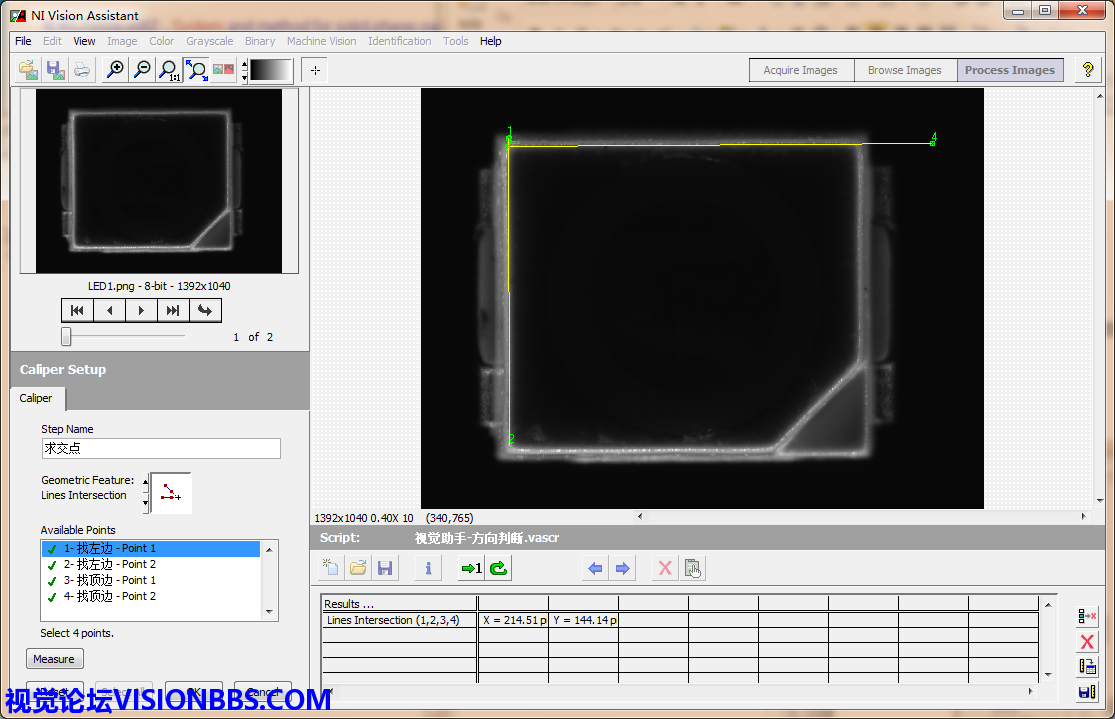Viewport: 1115px width, 719px height.
Task: Go to the previous image
Action: pyautogui.click(x=110, y=310)
